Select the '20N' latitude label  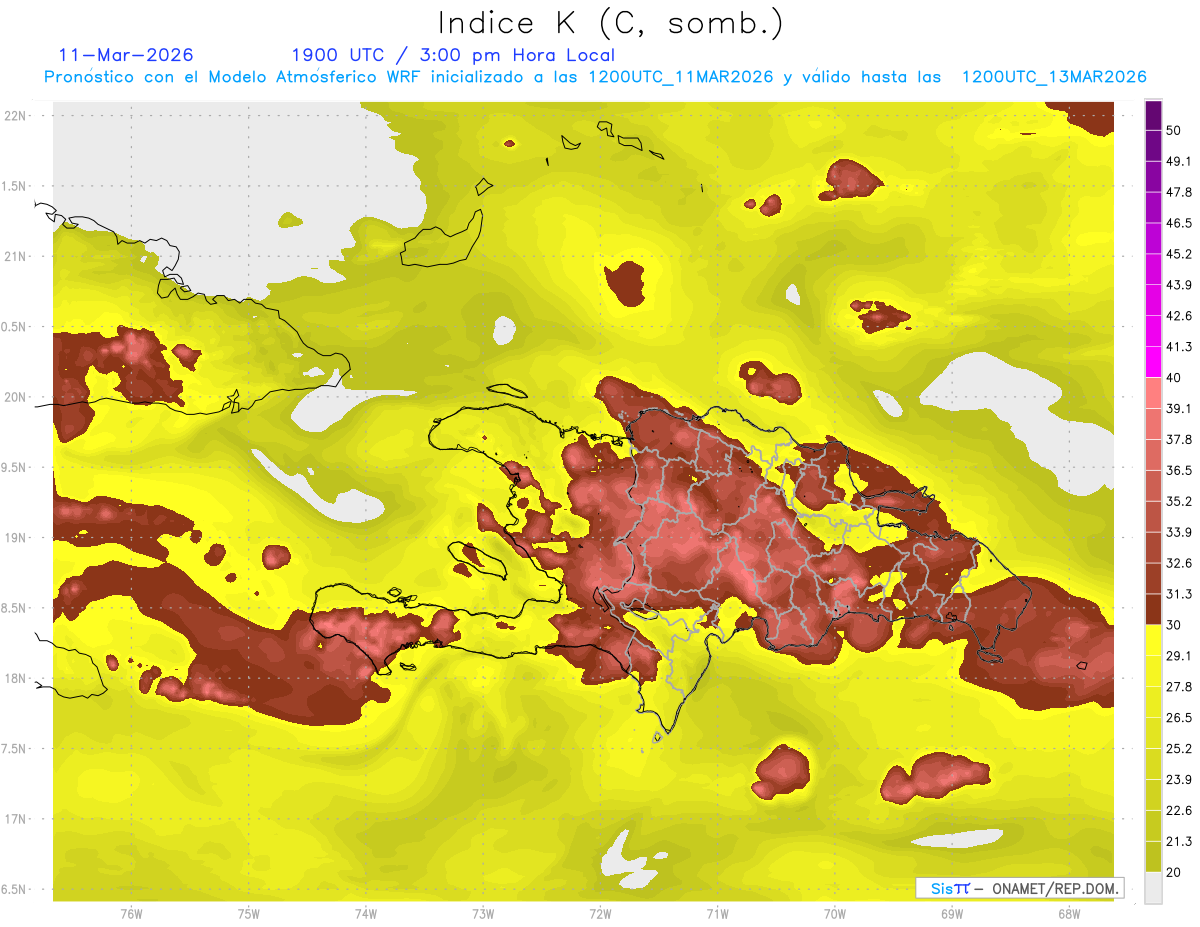(x=15, y=397)
